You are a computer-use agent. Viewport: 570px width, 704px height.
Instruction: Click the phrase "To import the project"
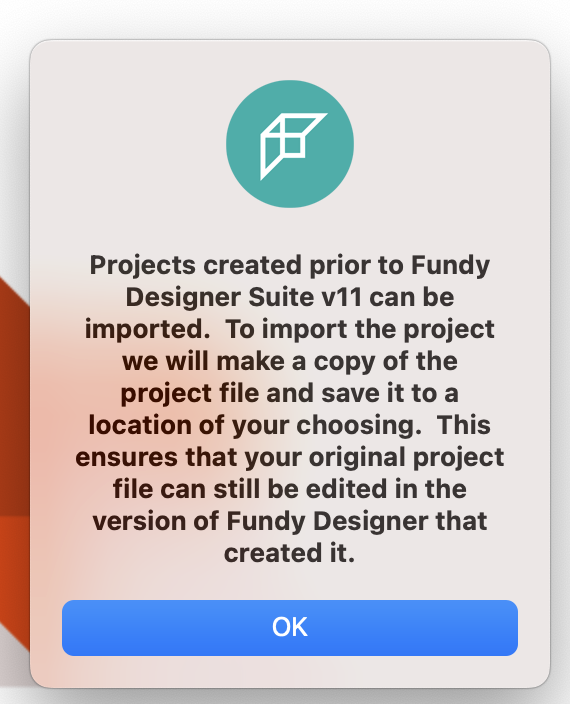(x=360, y=330)
